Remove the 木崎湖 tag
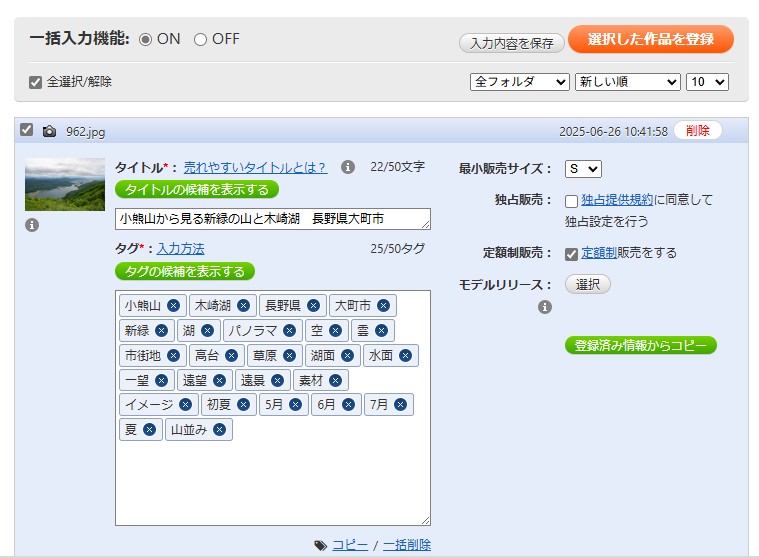 click(243, 305)
